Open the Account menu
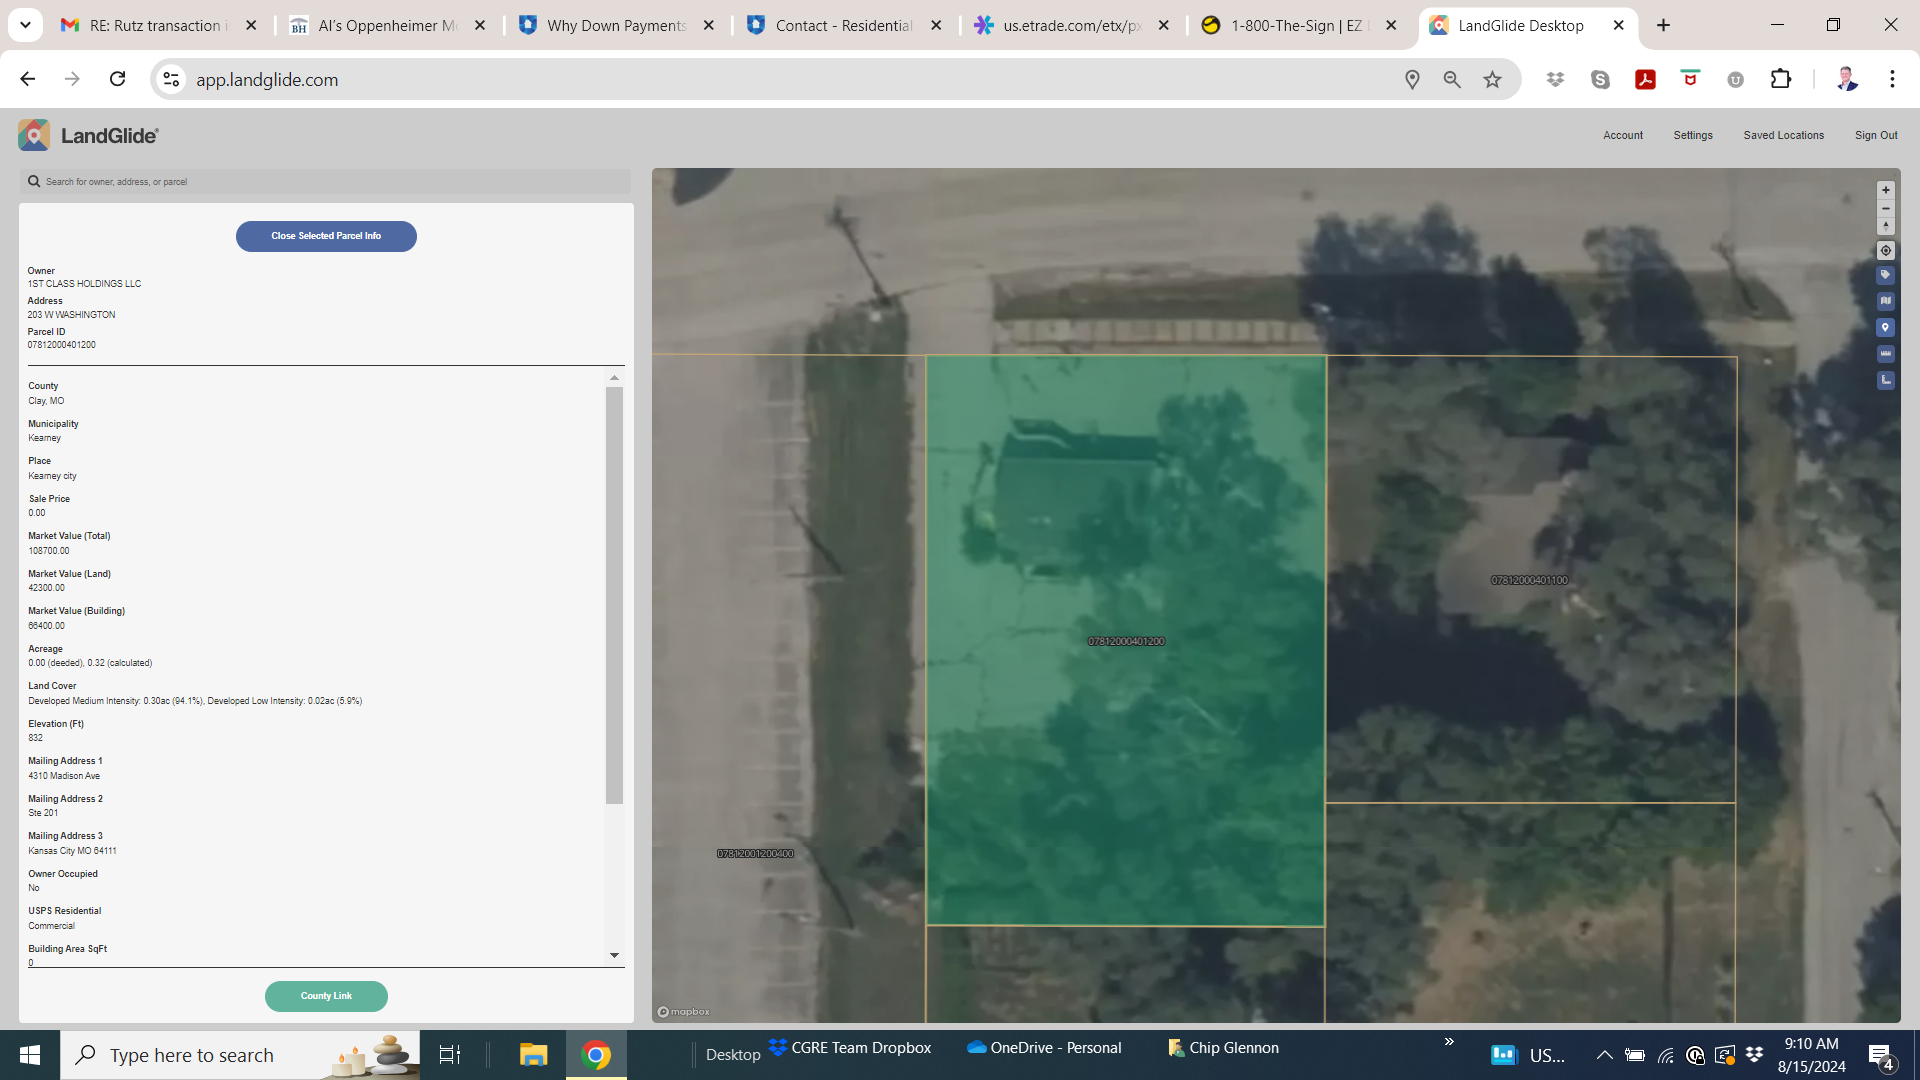 click(x=1622, y=135)
